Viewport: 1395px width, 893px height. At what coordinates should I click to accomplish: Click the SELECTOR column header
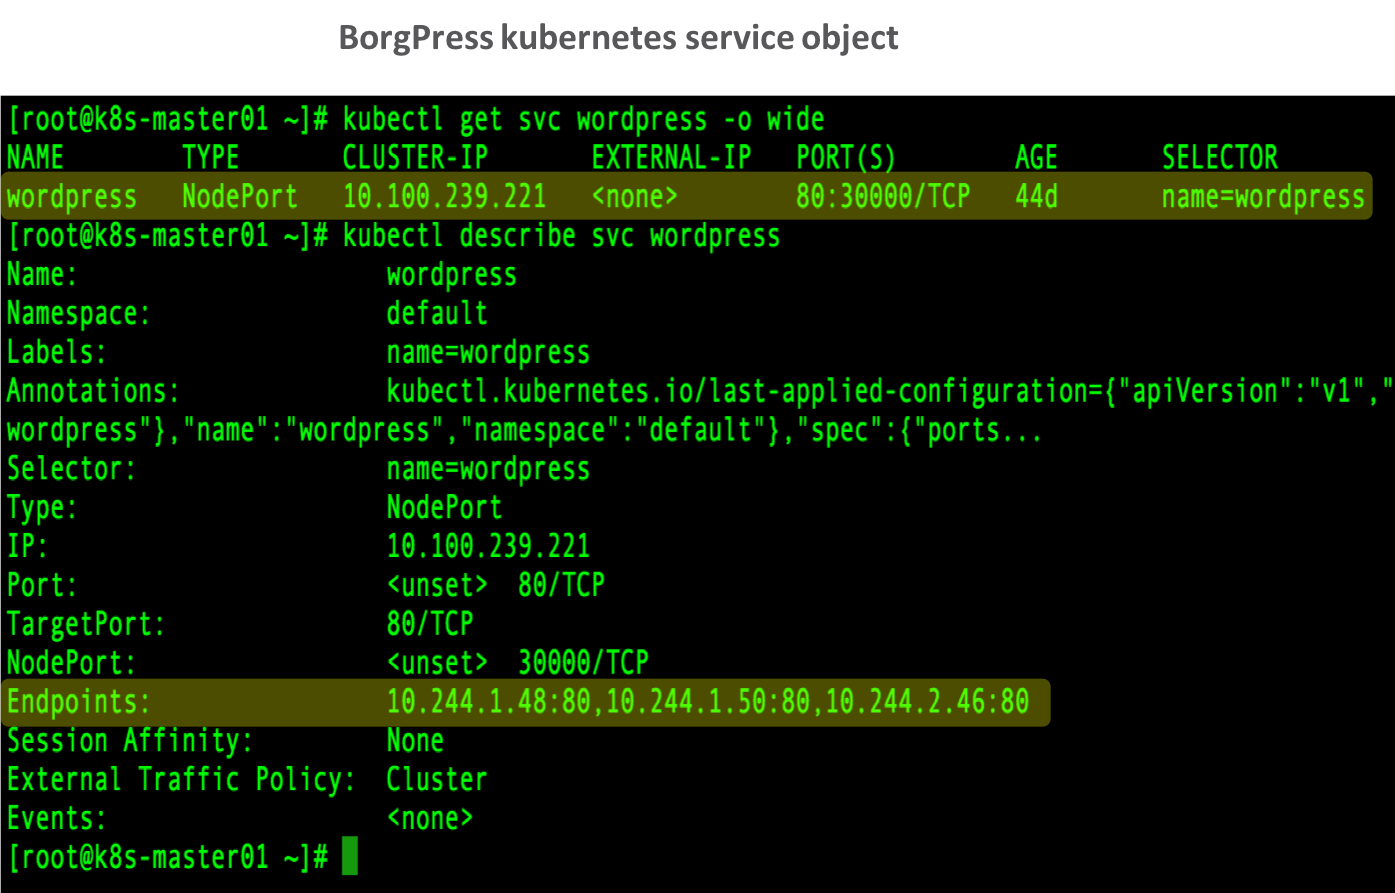tap(1219, 158)
